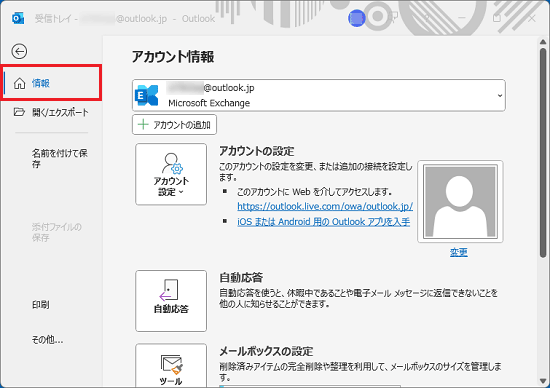
Task: Expand the account selection dropdown
Action: (x=500, y=95)
